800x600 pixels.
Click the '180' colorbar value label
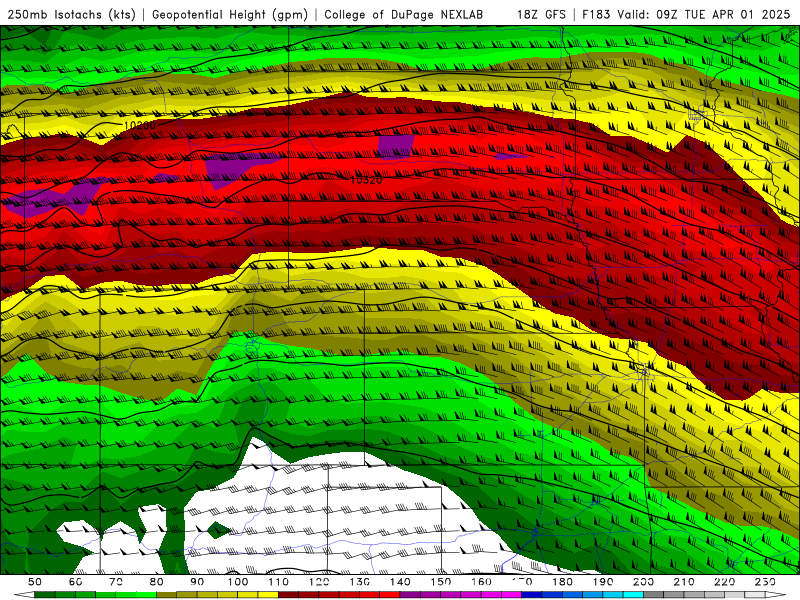click(x=562, y=582)
